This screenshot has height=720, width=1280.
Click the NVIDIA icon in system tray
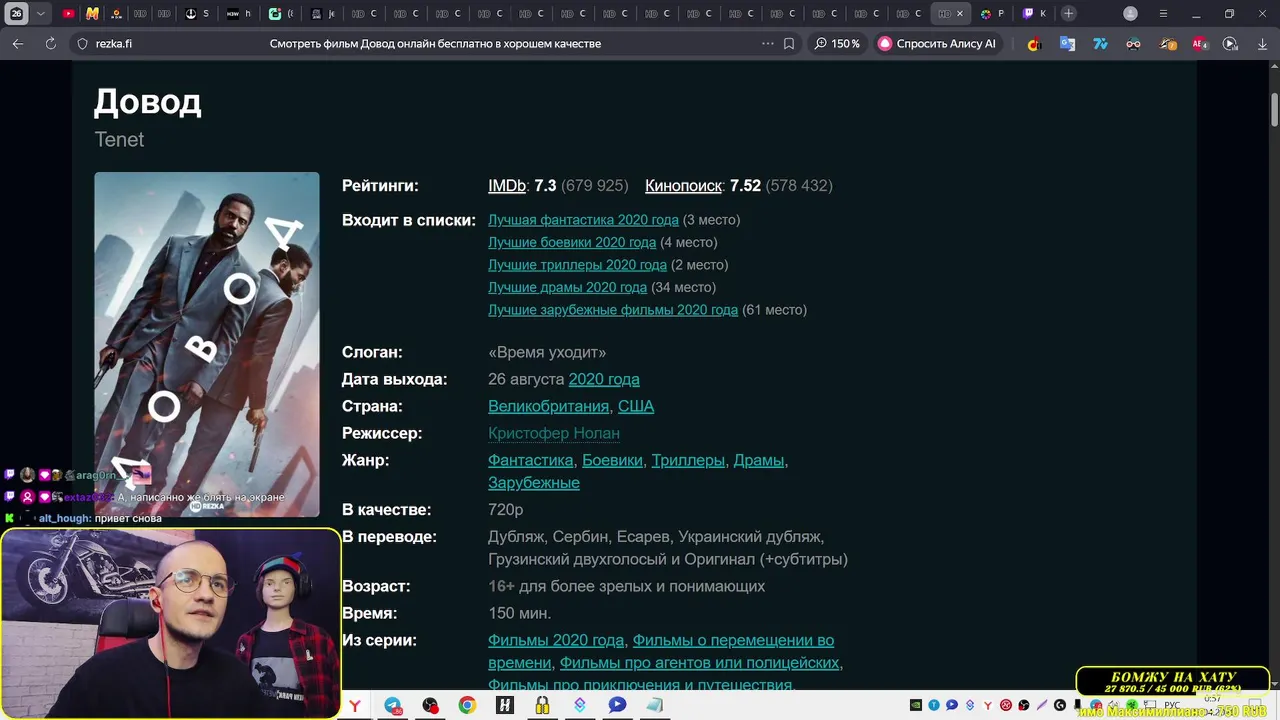(x=916, y=705)
